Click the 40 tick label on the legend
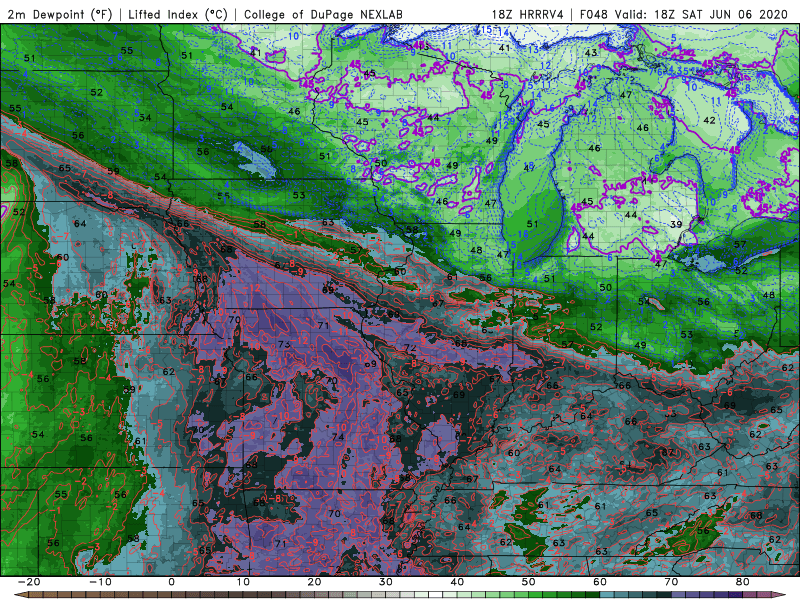 coord(457,582)
